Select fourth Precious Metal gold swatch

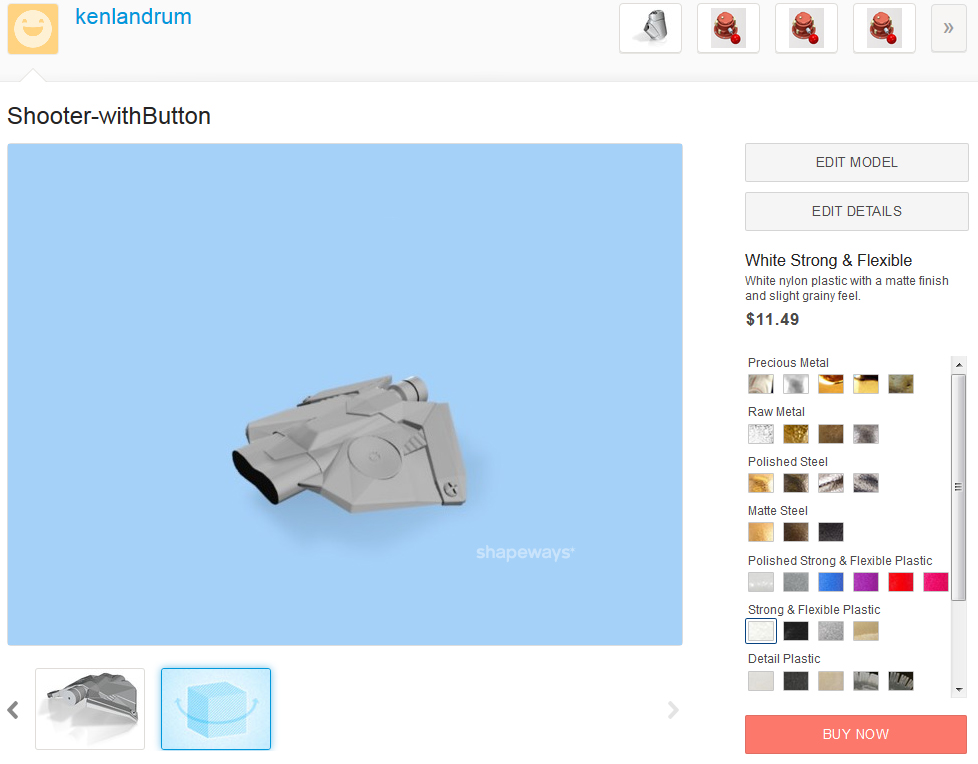866,384
